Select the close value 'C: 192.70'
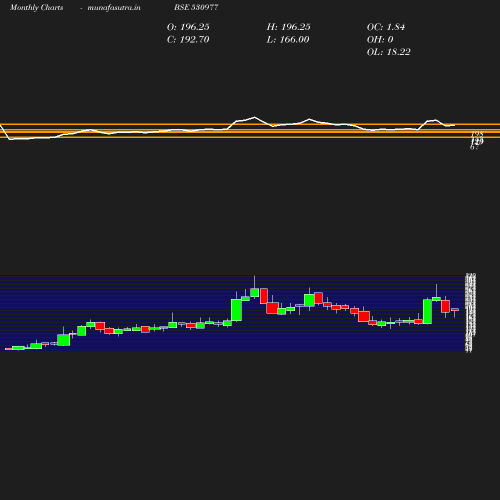500x500 pixels. (188, 39)
